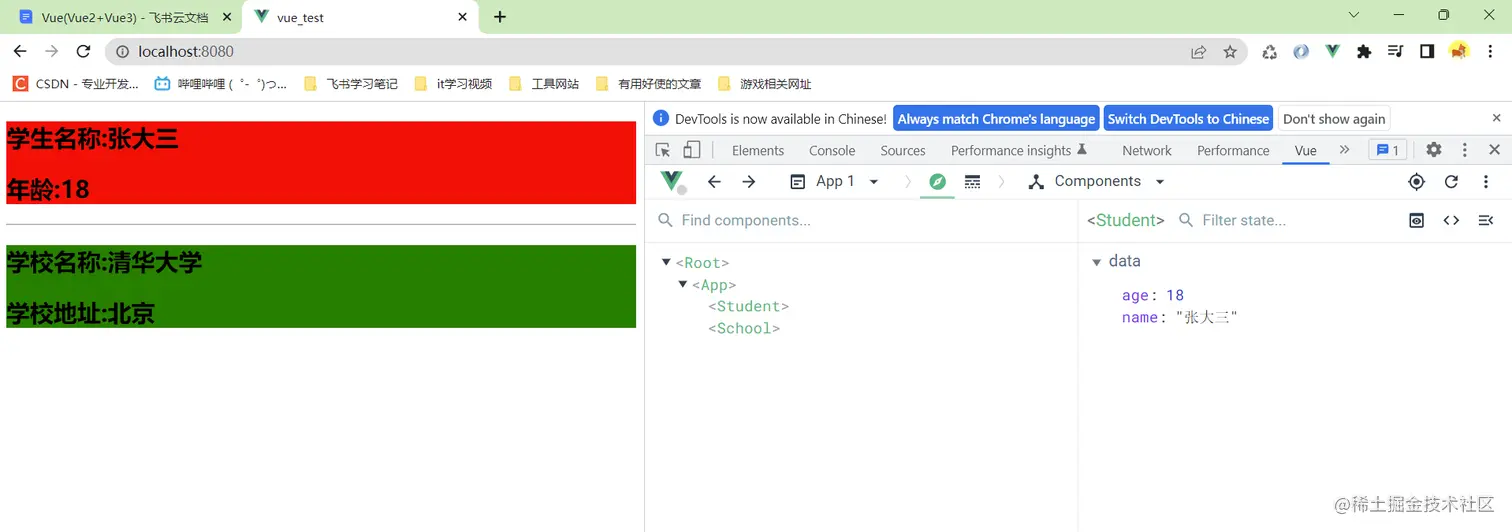Click the share page icon

point(1198,52)
